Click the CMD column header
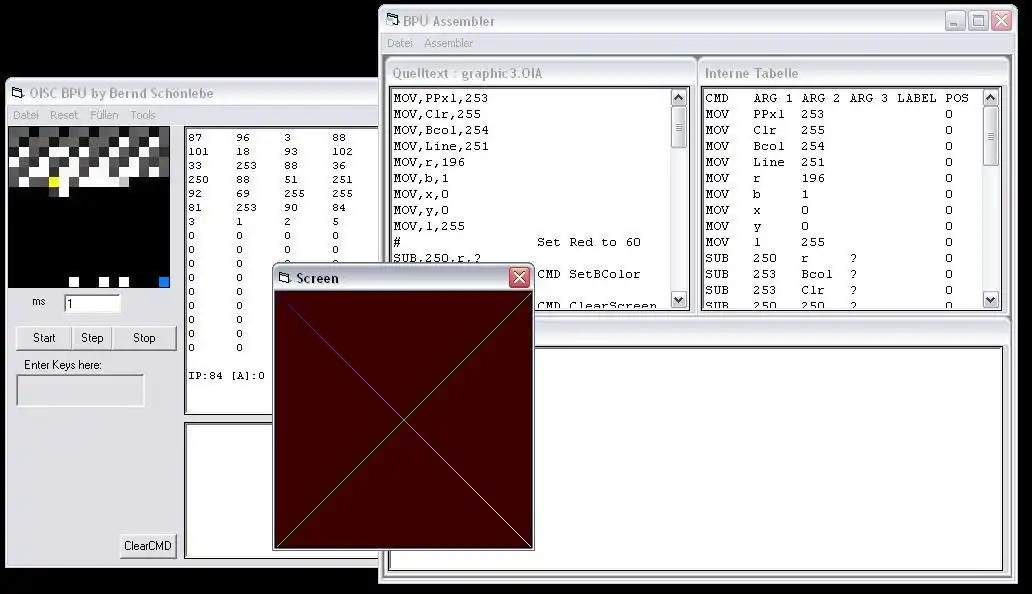The image size is (1032, 594). pos(717,98)
